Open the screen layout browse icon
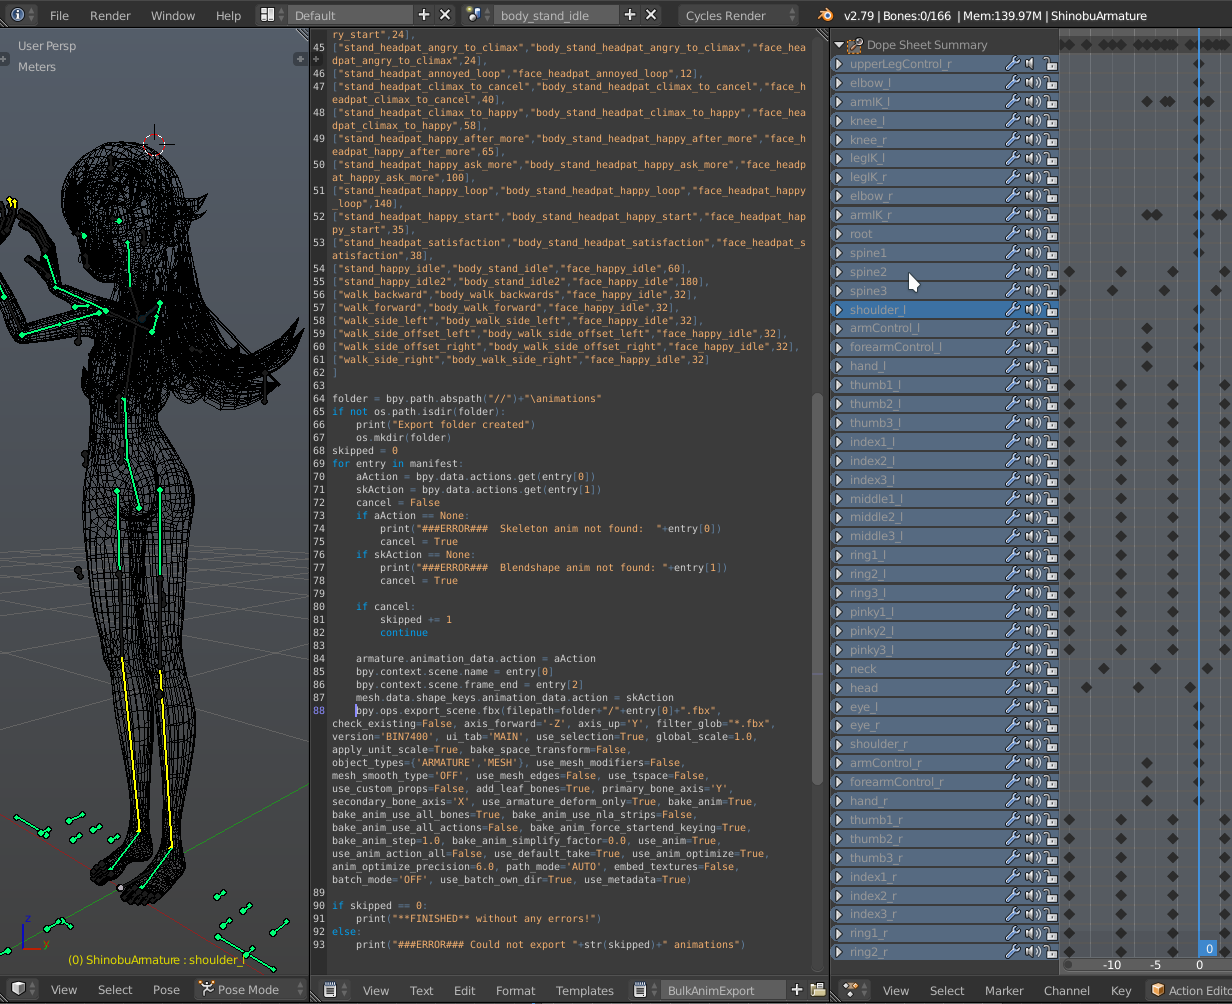Screen dimensions: 1232x1004 [x=273, y=15]
